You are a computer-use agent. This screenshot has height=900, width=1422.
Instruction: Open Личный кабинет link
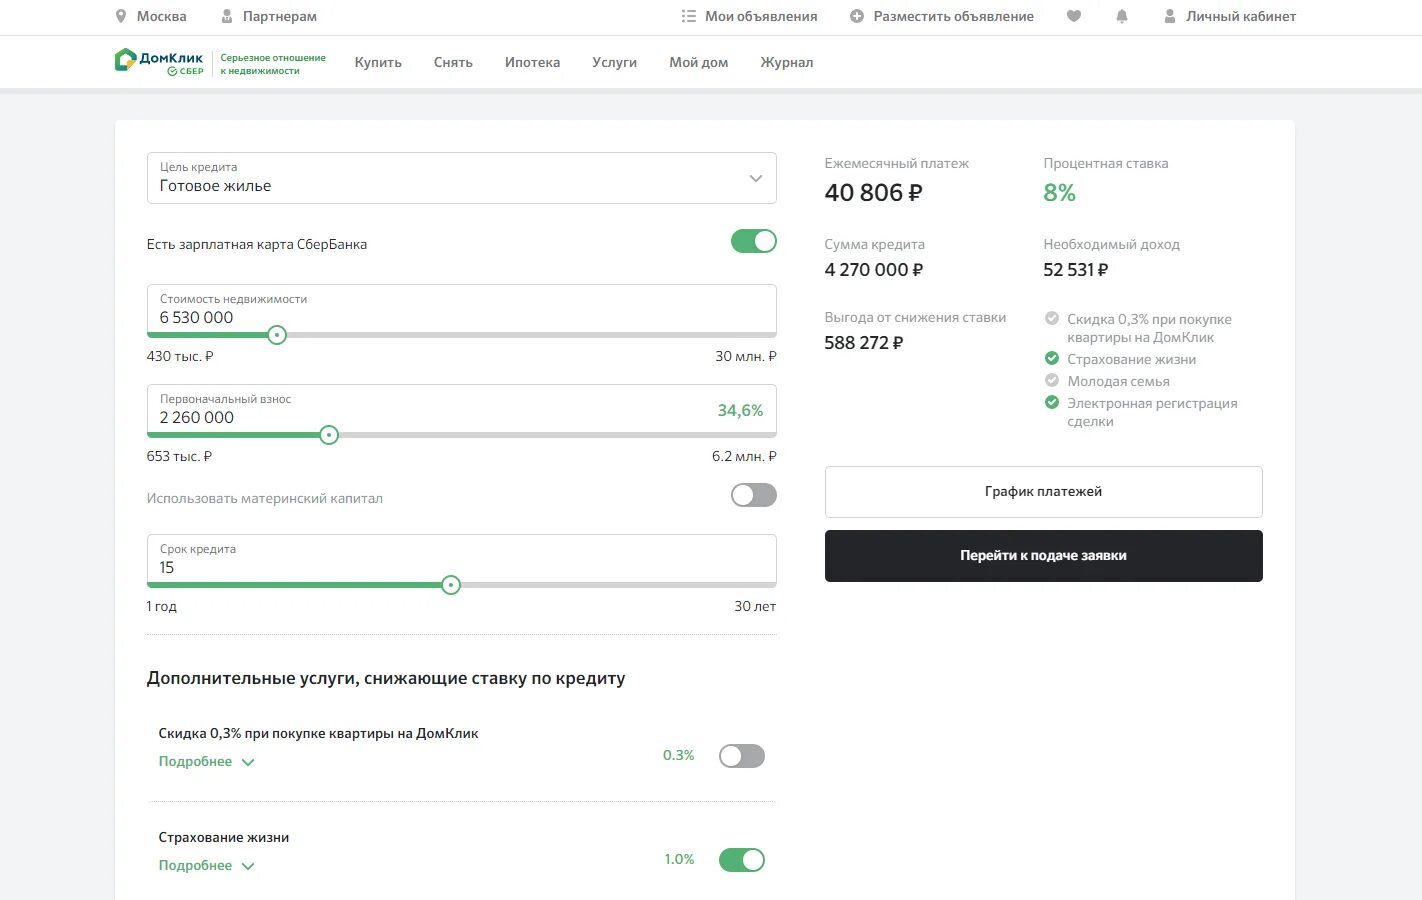click(x=1241, y=16)
